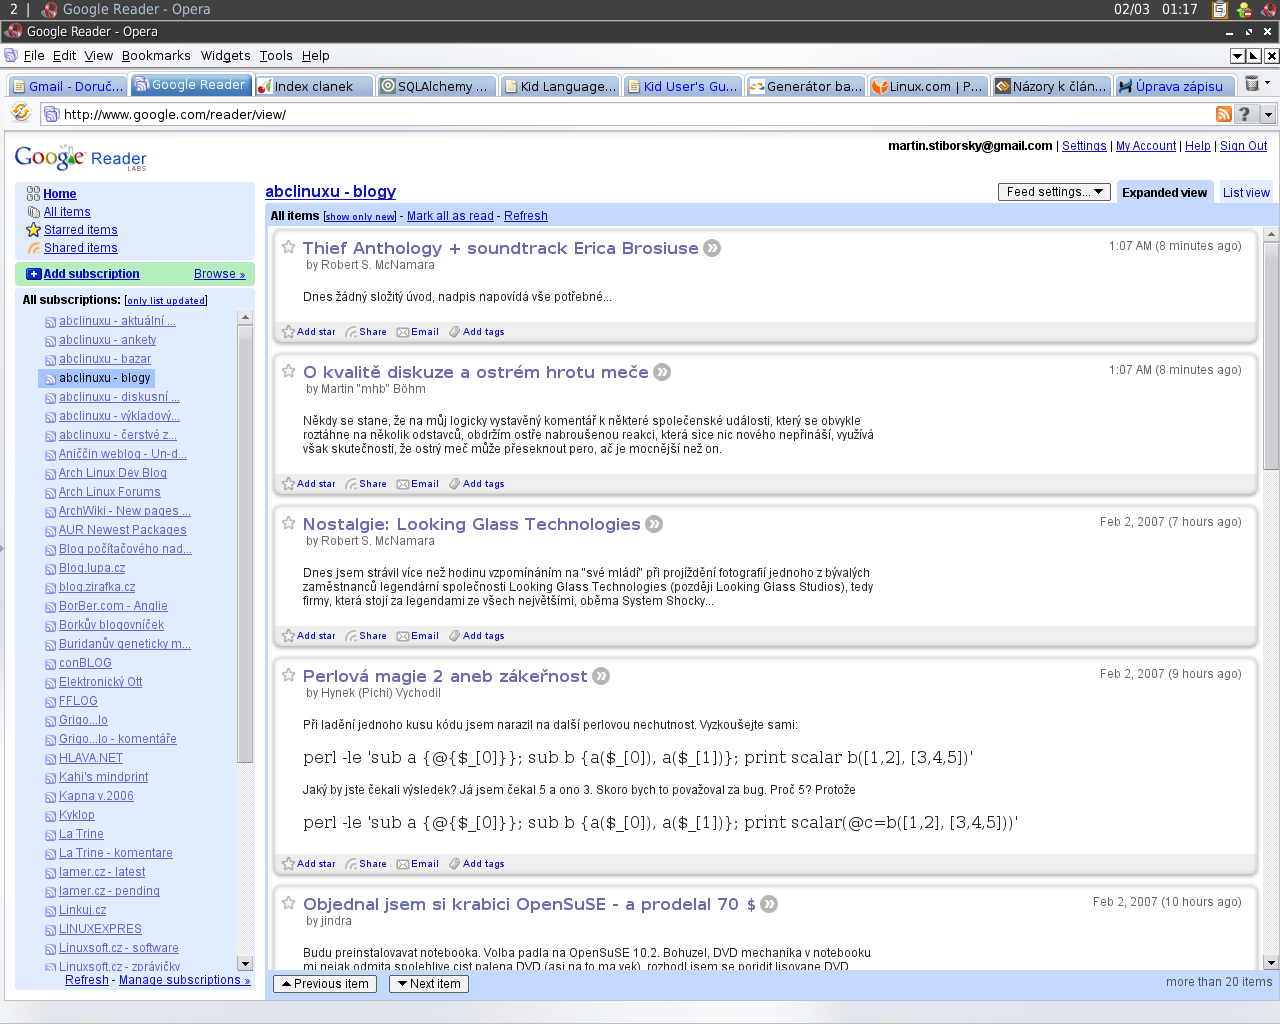Email the O kvalitě diskuze item

[418, 484]
